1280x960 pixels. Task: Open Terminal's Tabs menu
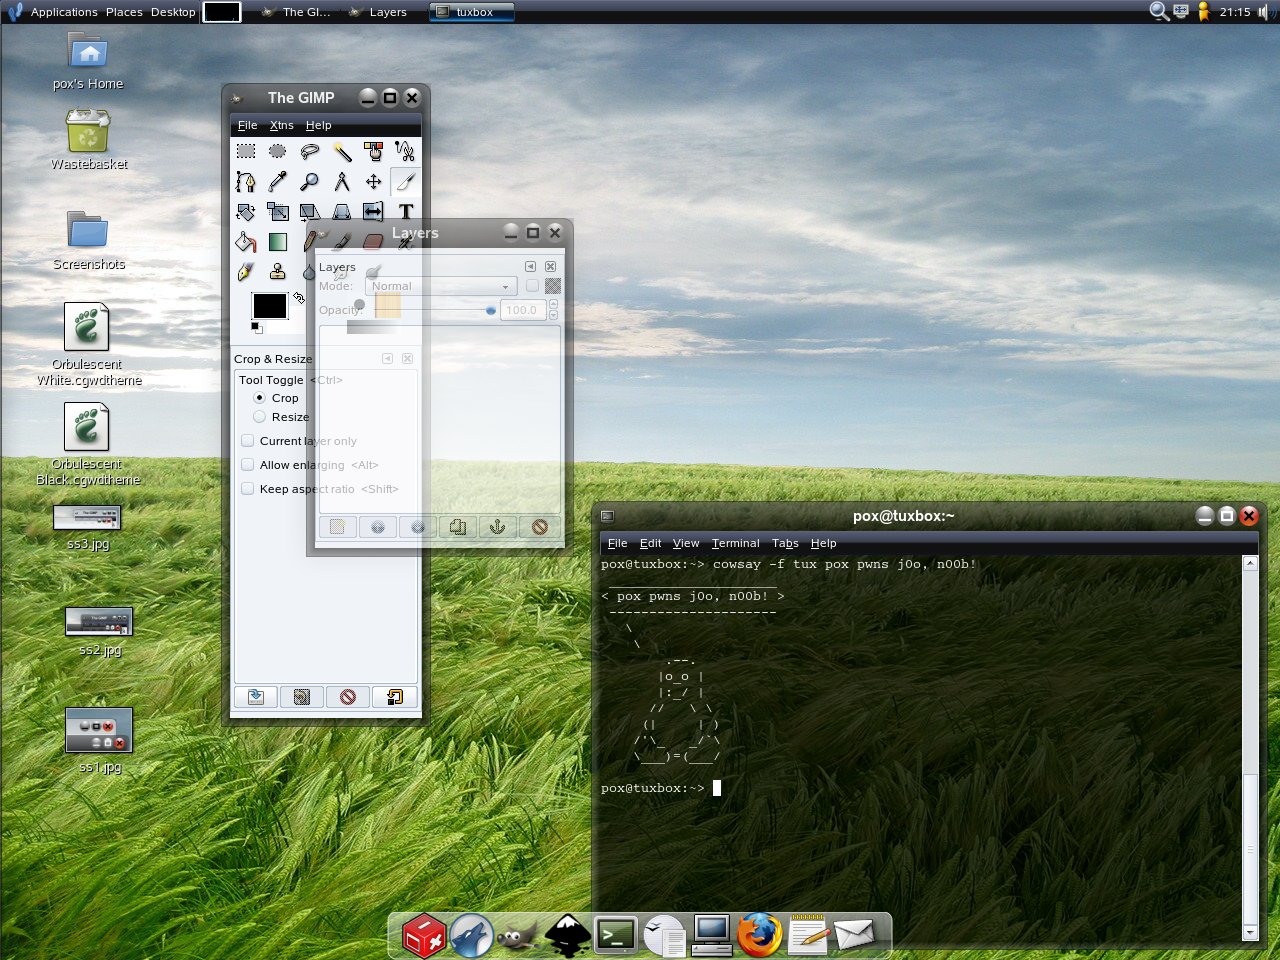pyautogui.click(x=785, y=543)
